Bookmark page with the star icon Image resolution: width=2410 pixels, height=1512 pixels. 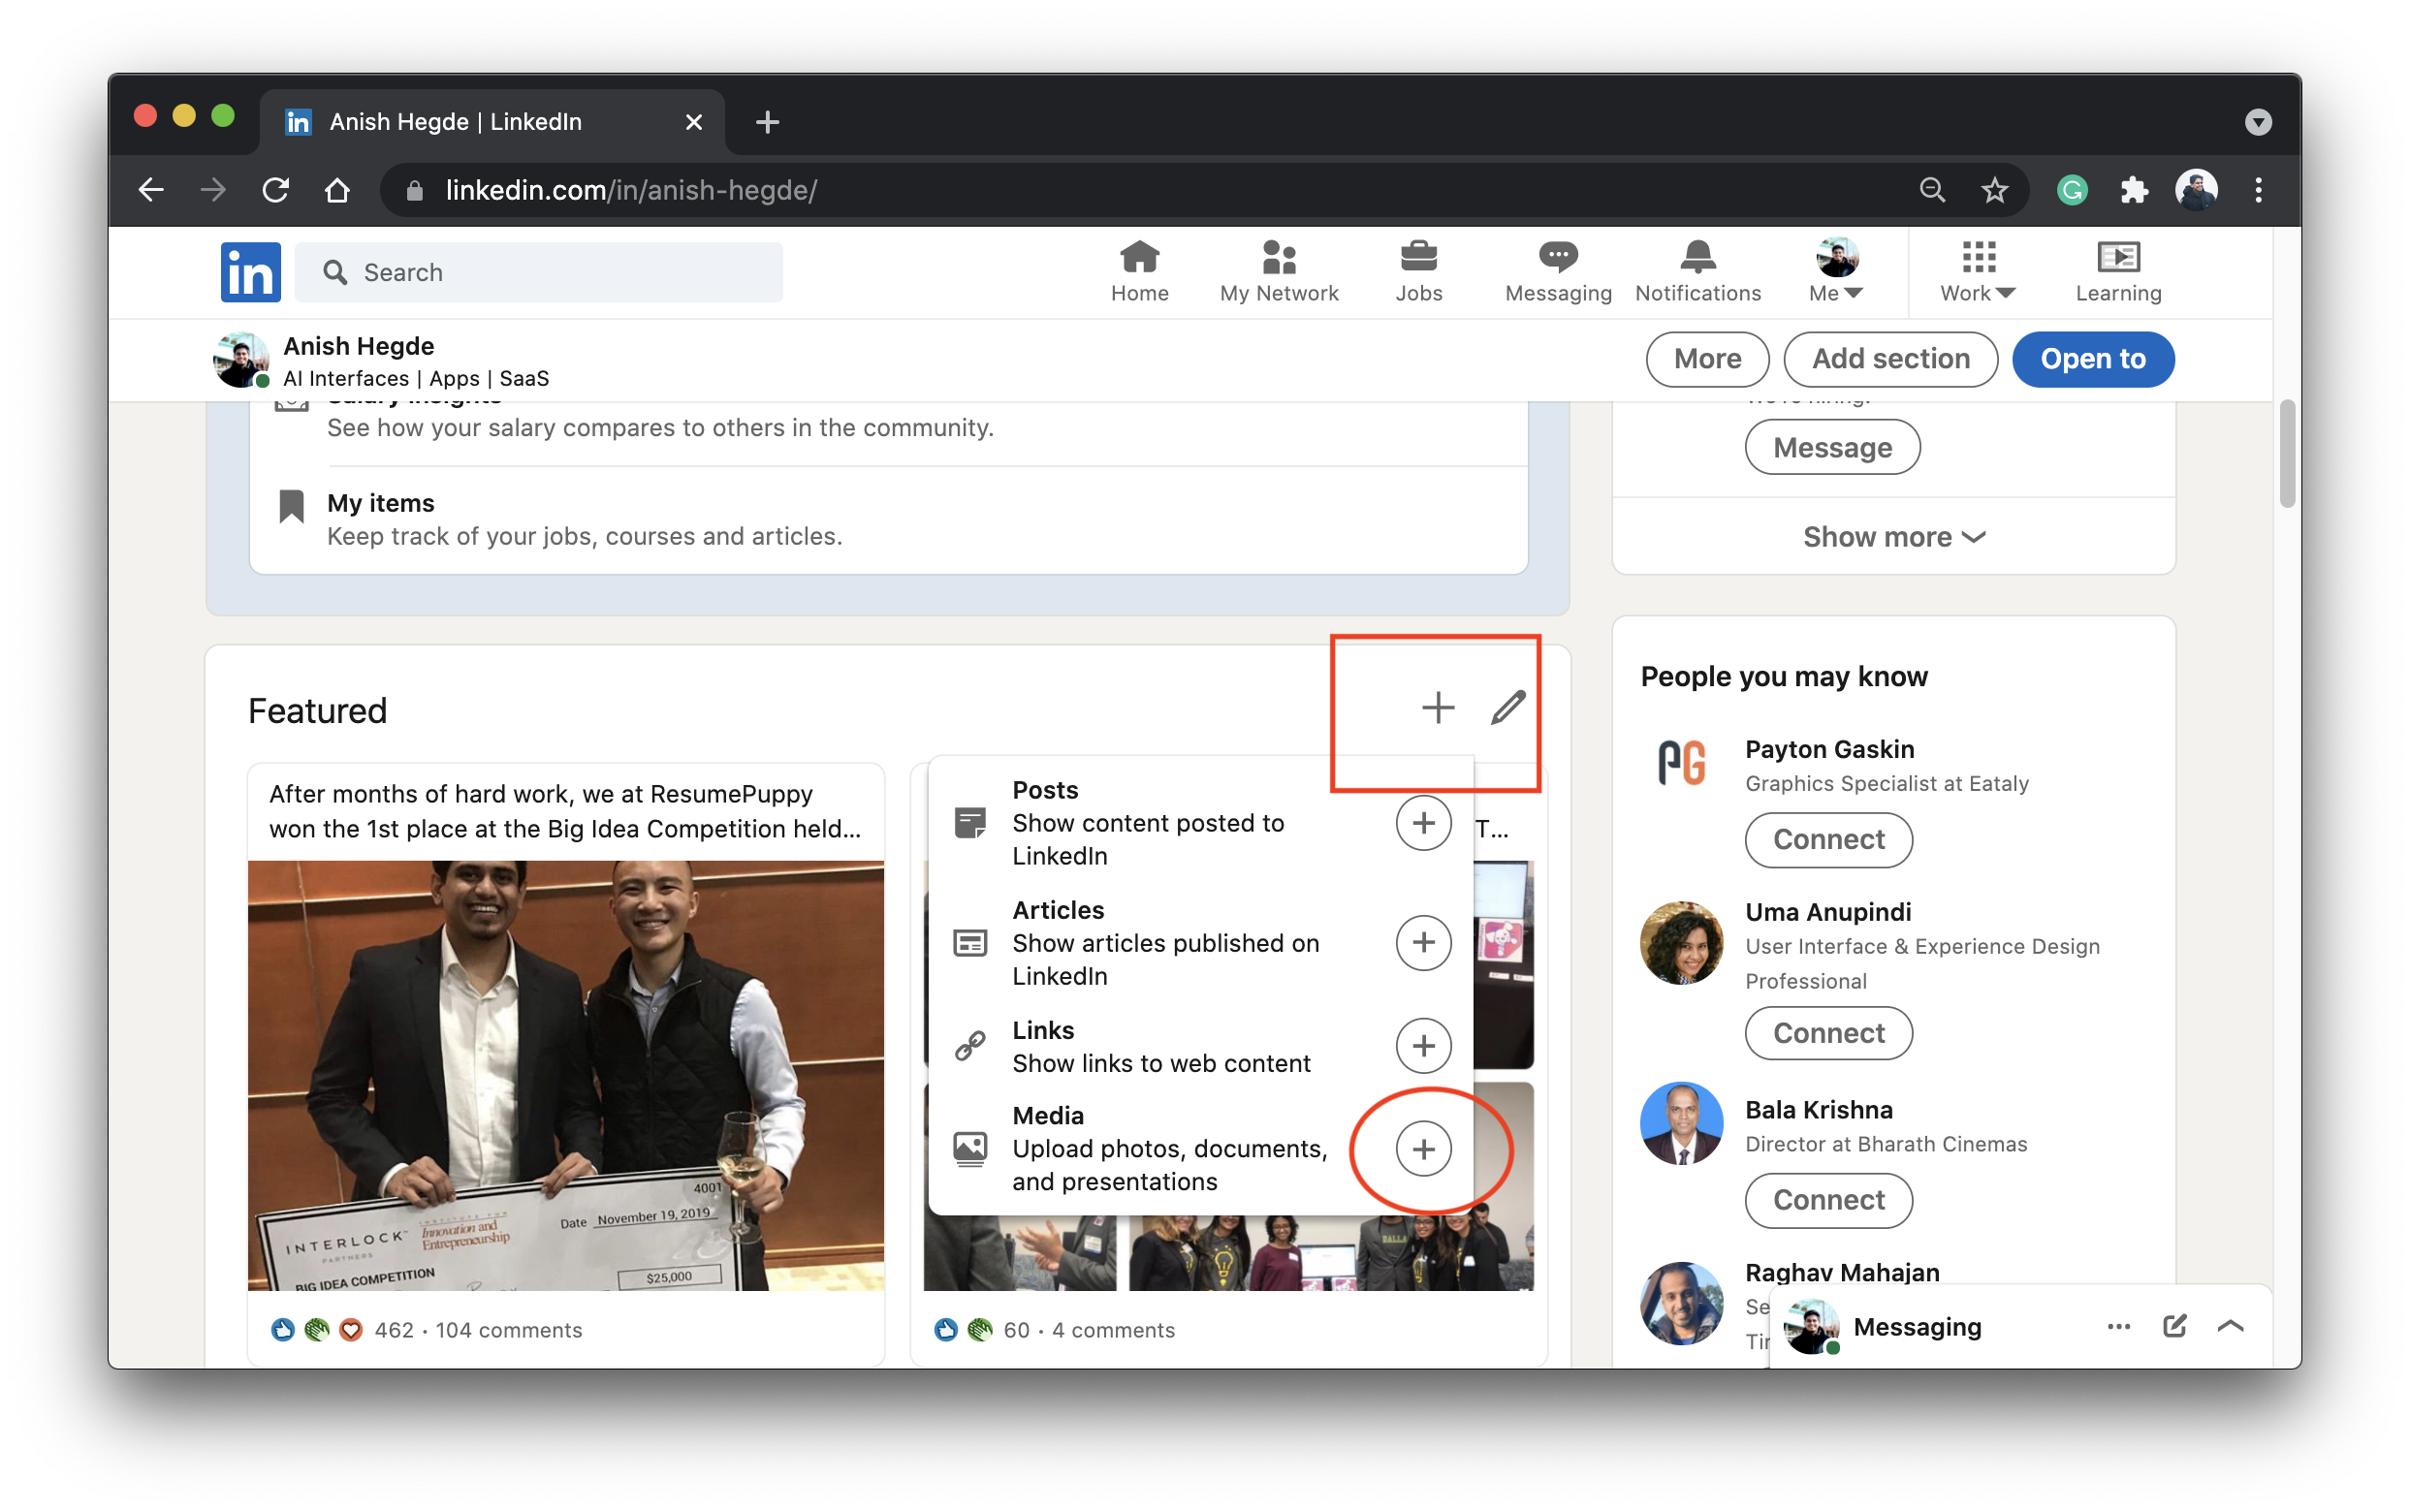[1994, 190]
